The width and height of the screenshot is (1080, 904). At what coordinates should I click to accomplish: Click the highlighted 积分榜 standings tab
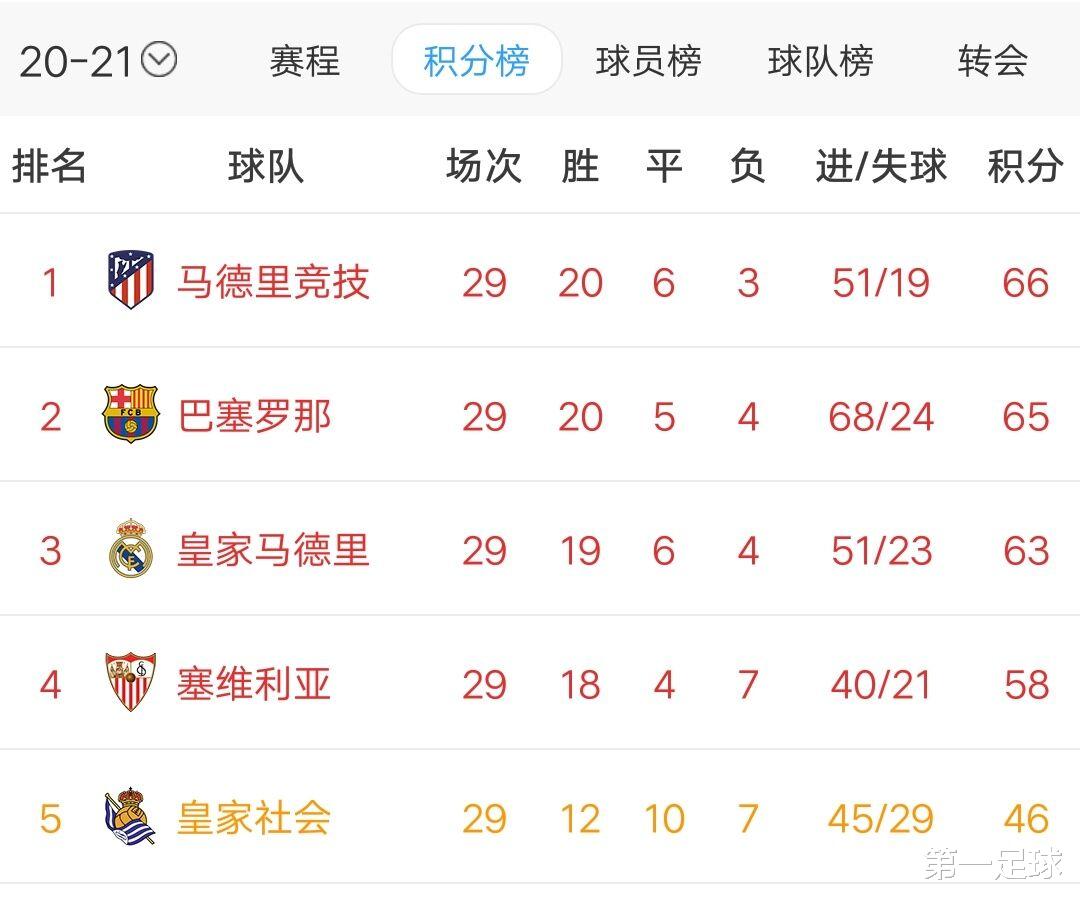pyautogui.click(x=477, y=60)
